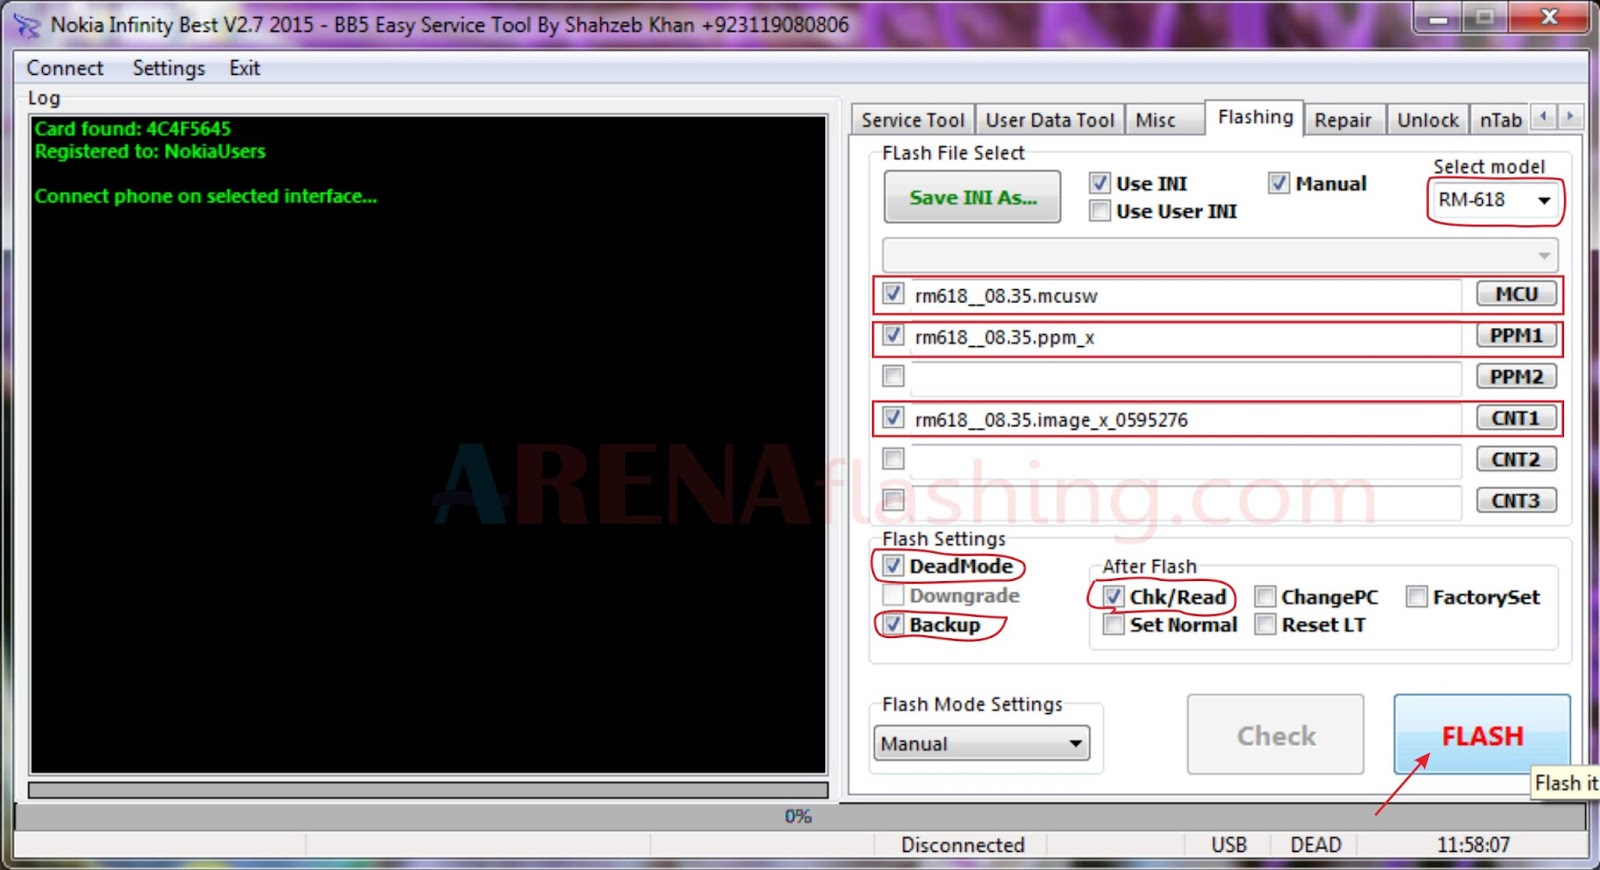1600x870 pixels.
Task: Open the Settings menu
Action: click(169, 68)
